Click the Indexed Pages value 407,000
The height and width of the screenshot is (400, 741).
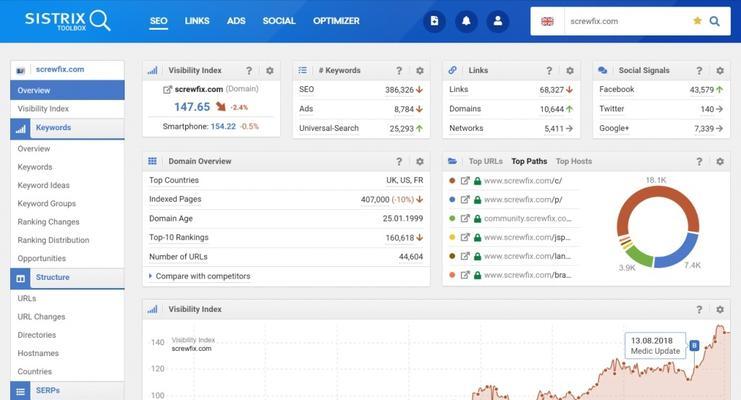click(375, 200)
